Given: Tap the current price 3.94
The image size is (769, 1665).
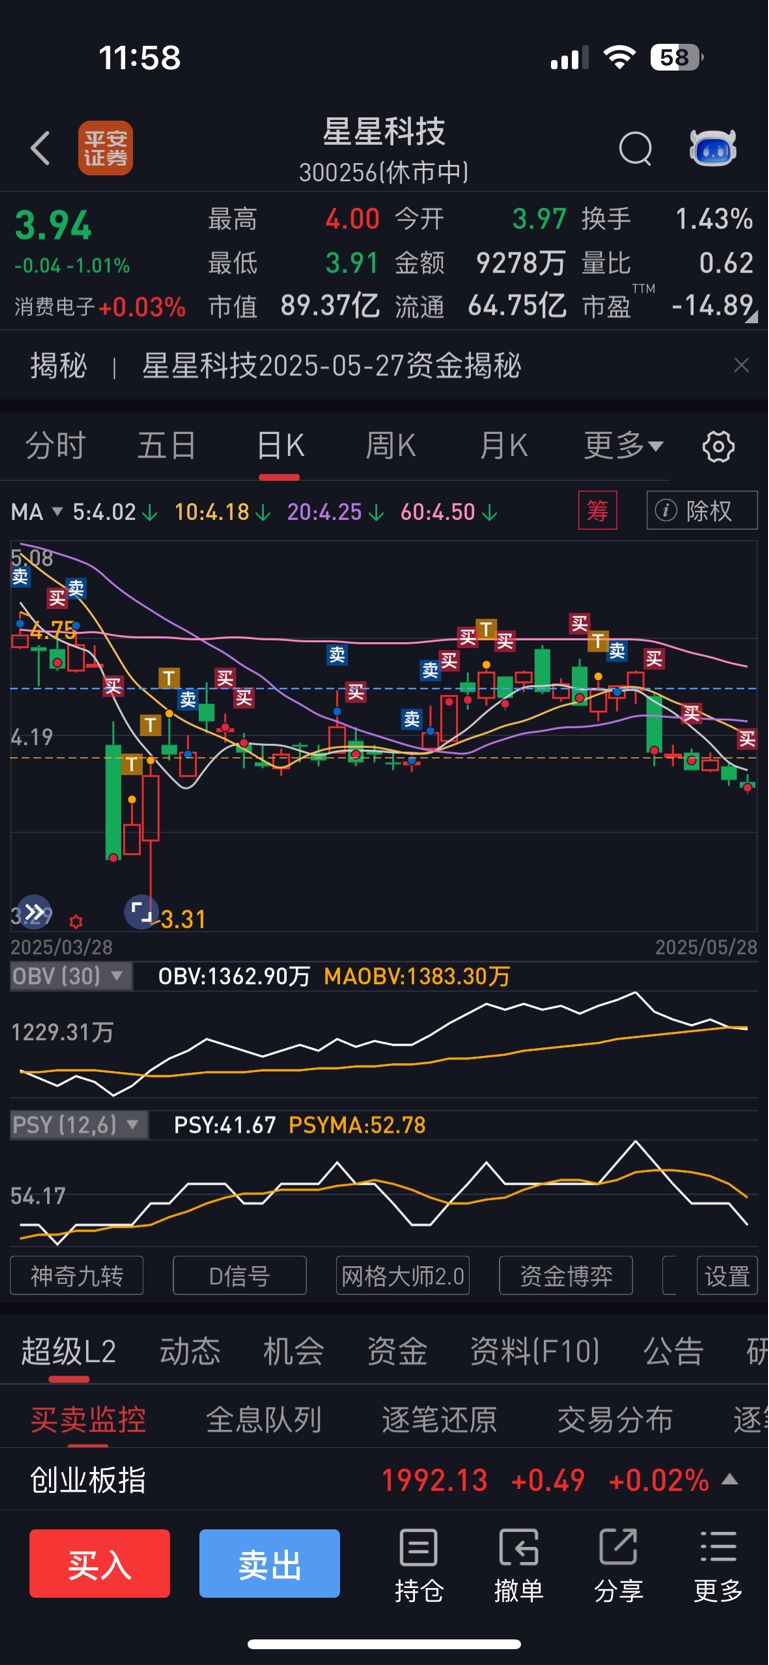Looking at the screenshot, I should tap(53, 225).
